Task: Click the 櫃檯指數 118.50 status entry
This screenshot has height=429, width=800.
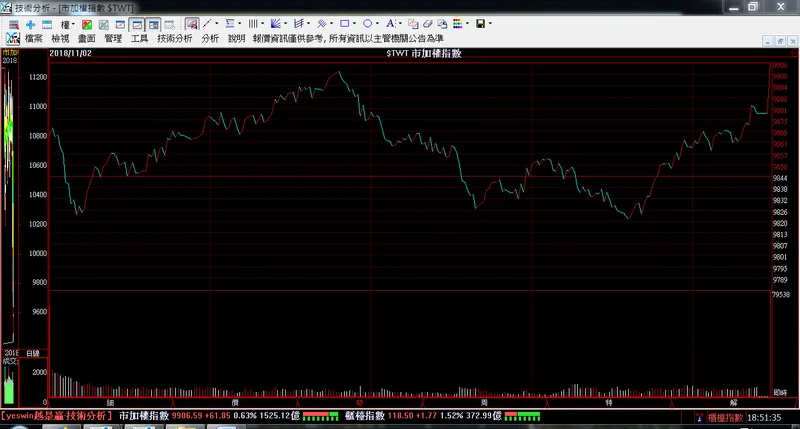Action: pyautogui.click(x=381, y=416)
